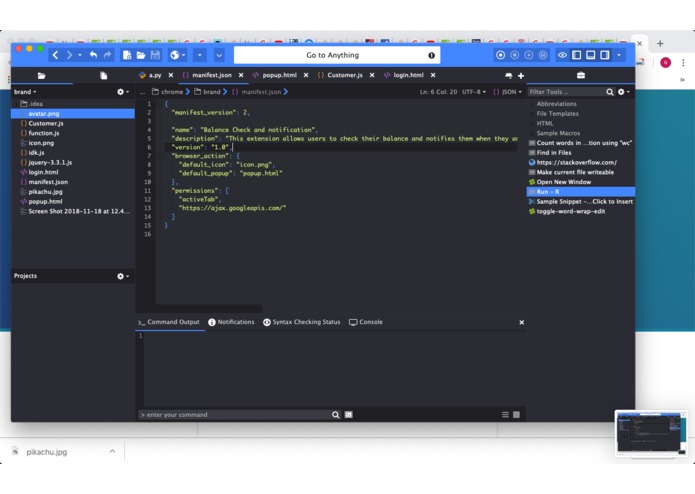Open Places settings gear menu
Screen dimensions: 695x494
click(x=123, y=92)
